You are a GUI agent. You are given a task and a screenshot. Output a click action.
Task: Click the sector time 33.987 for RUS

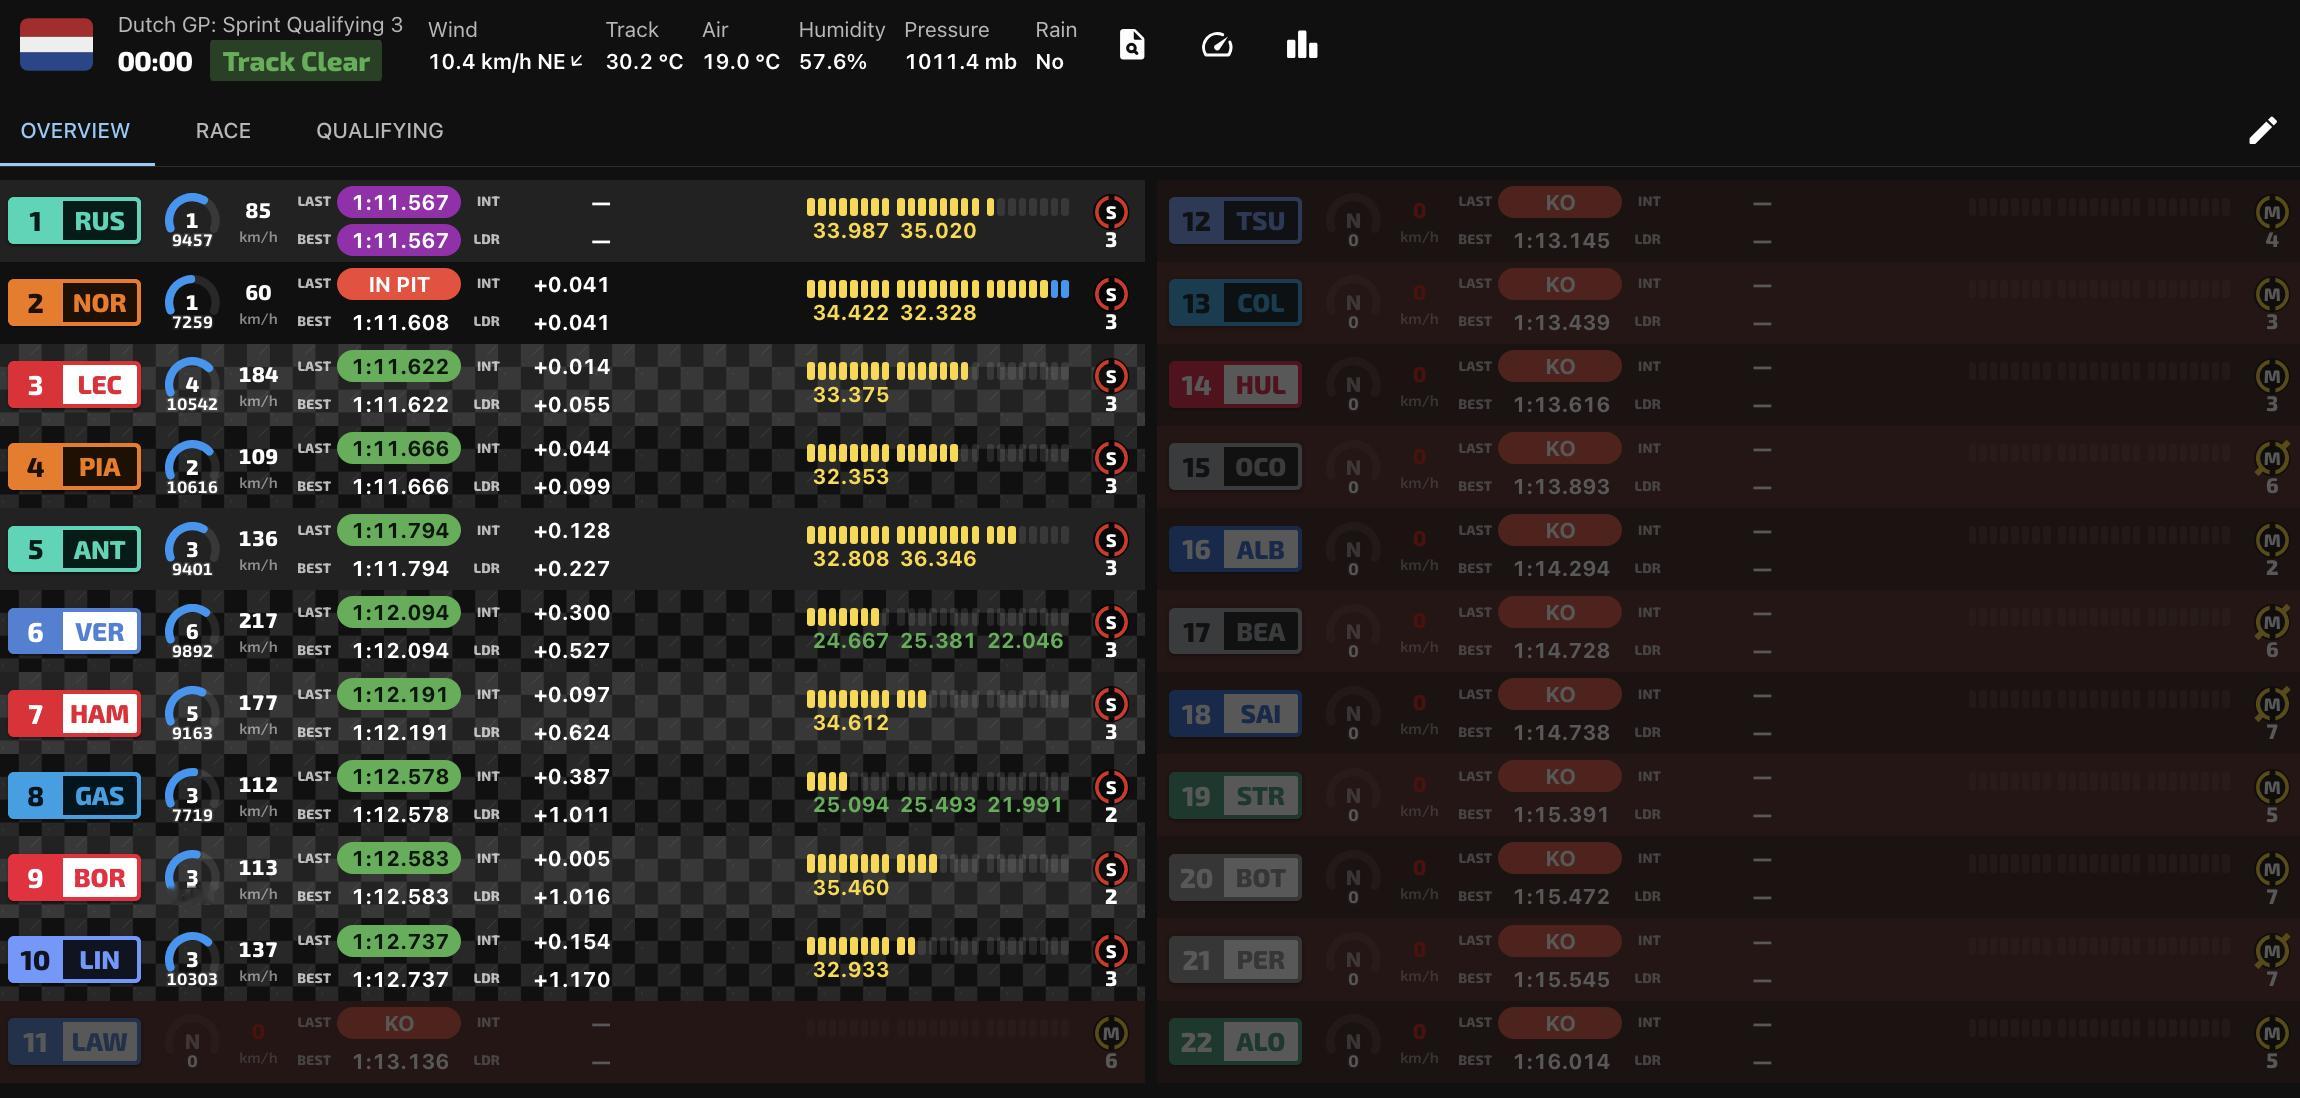pyautogui.click(x=851, y=231)
